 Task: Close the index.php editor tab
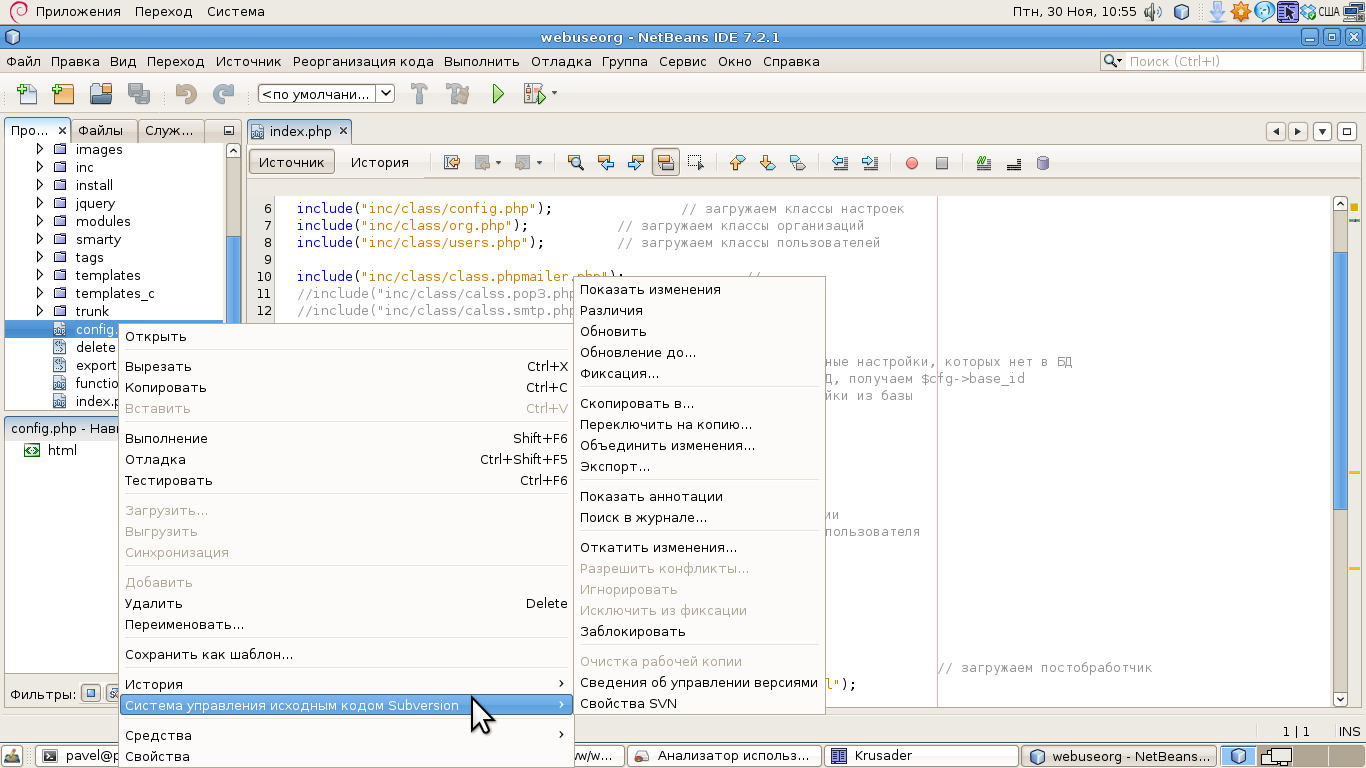tap(343, 131)
